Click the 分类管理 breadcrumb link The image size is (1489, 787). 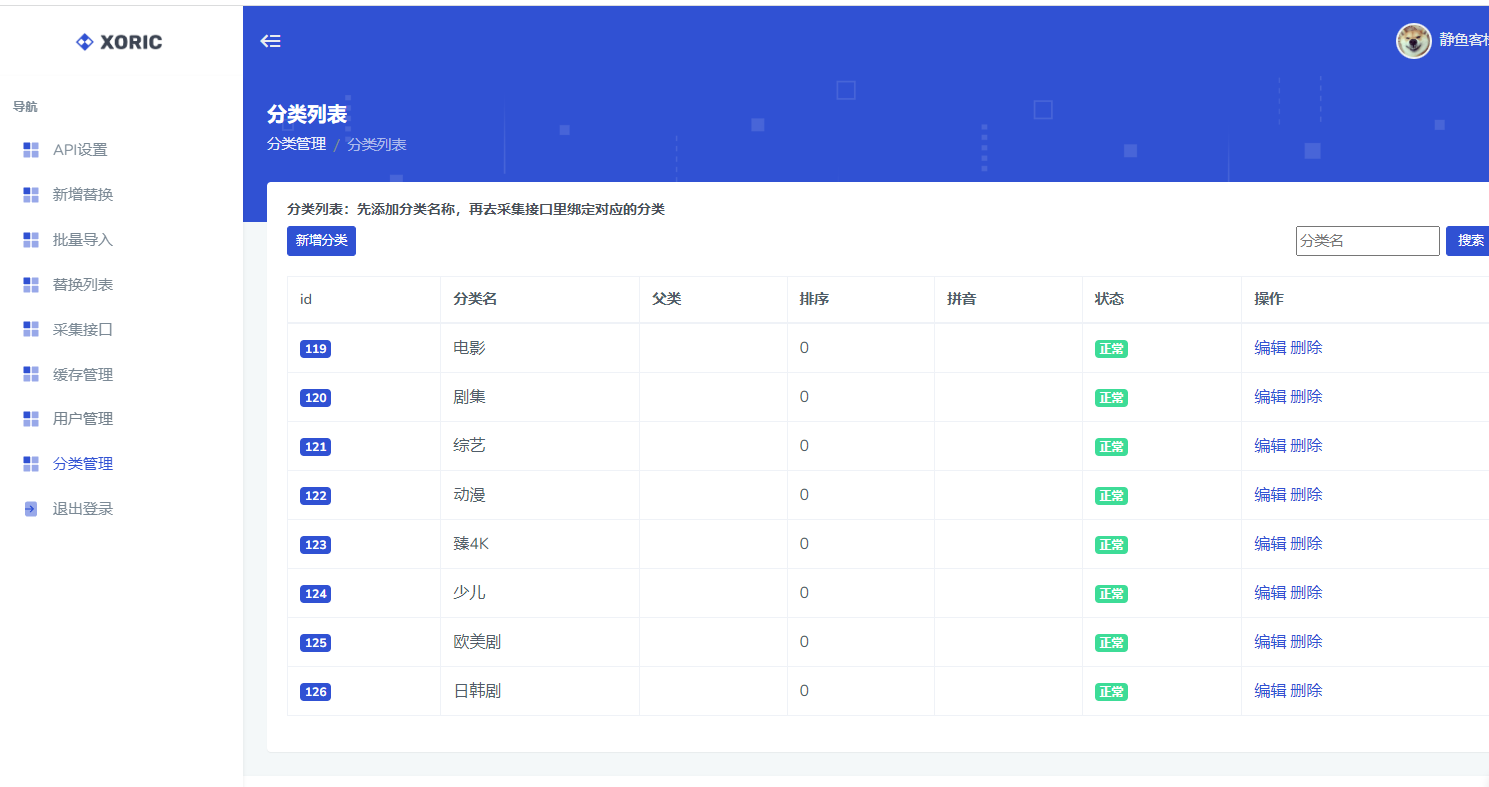296,144
